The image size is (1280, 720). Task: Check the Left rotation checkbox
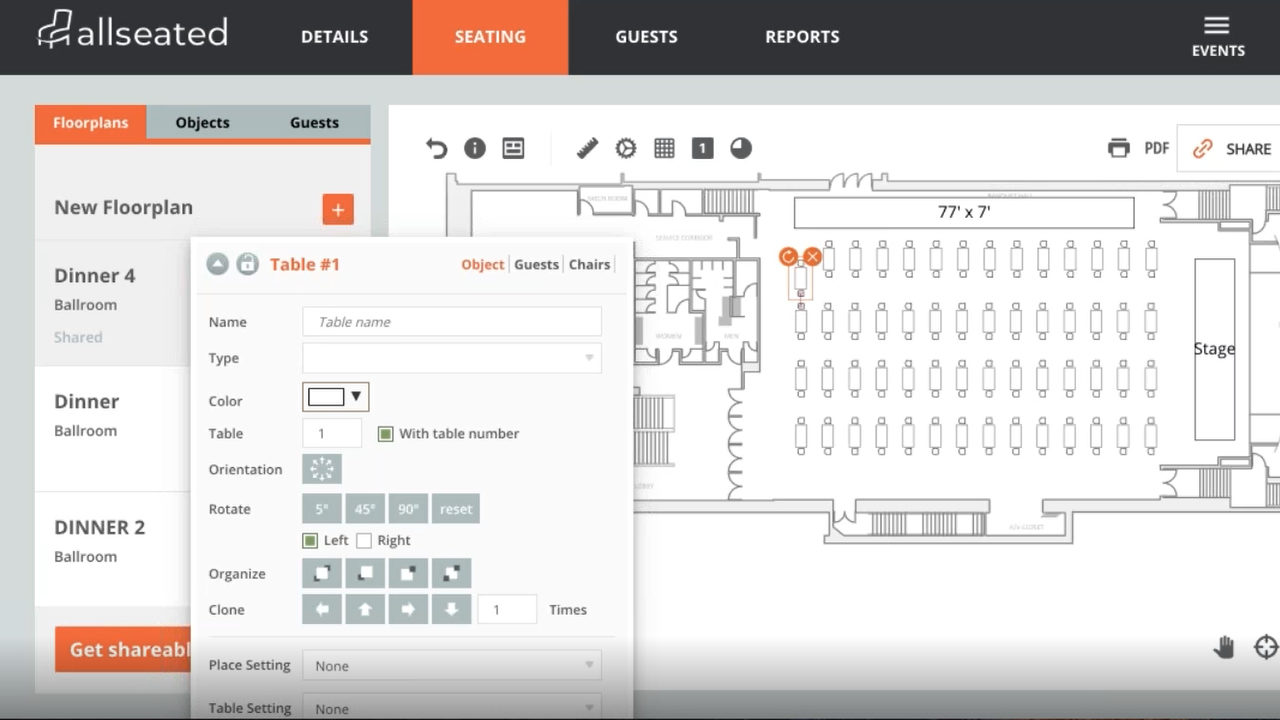310,541
